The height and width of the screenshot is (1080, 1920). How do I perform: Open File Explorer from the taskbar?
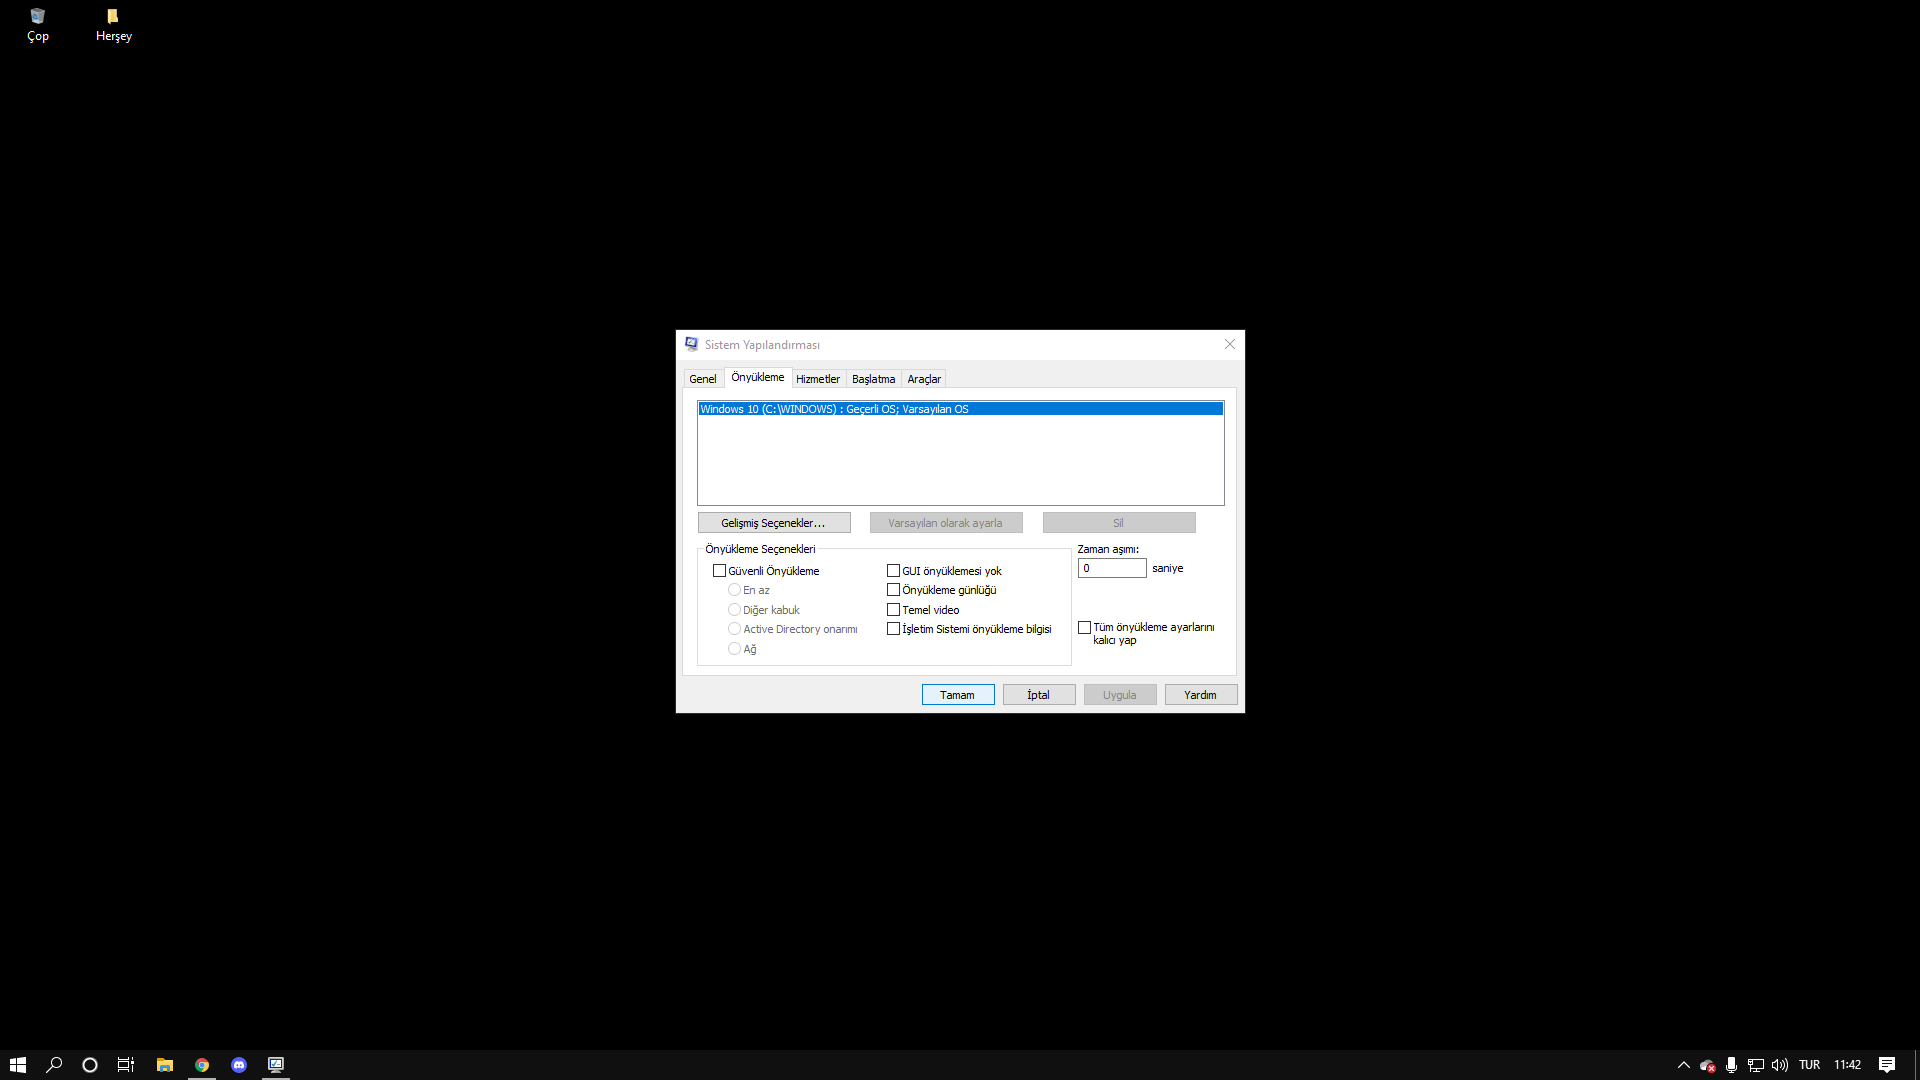click(x=165, y=1065)
